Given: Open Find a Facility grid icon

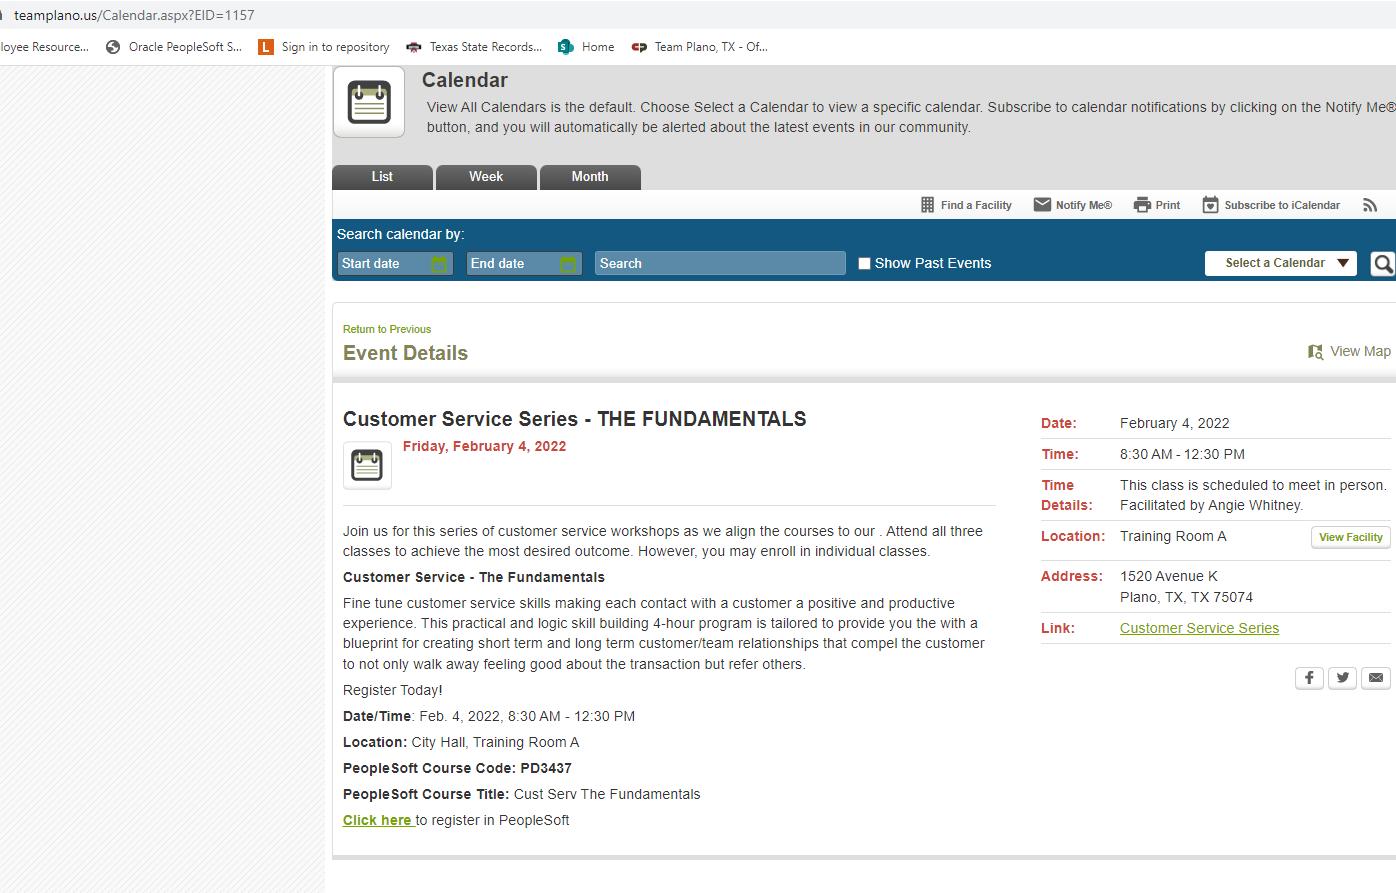Looking at the screenshot, I should pos(927,204).
